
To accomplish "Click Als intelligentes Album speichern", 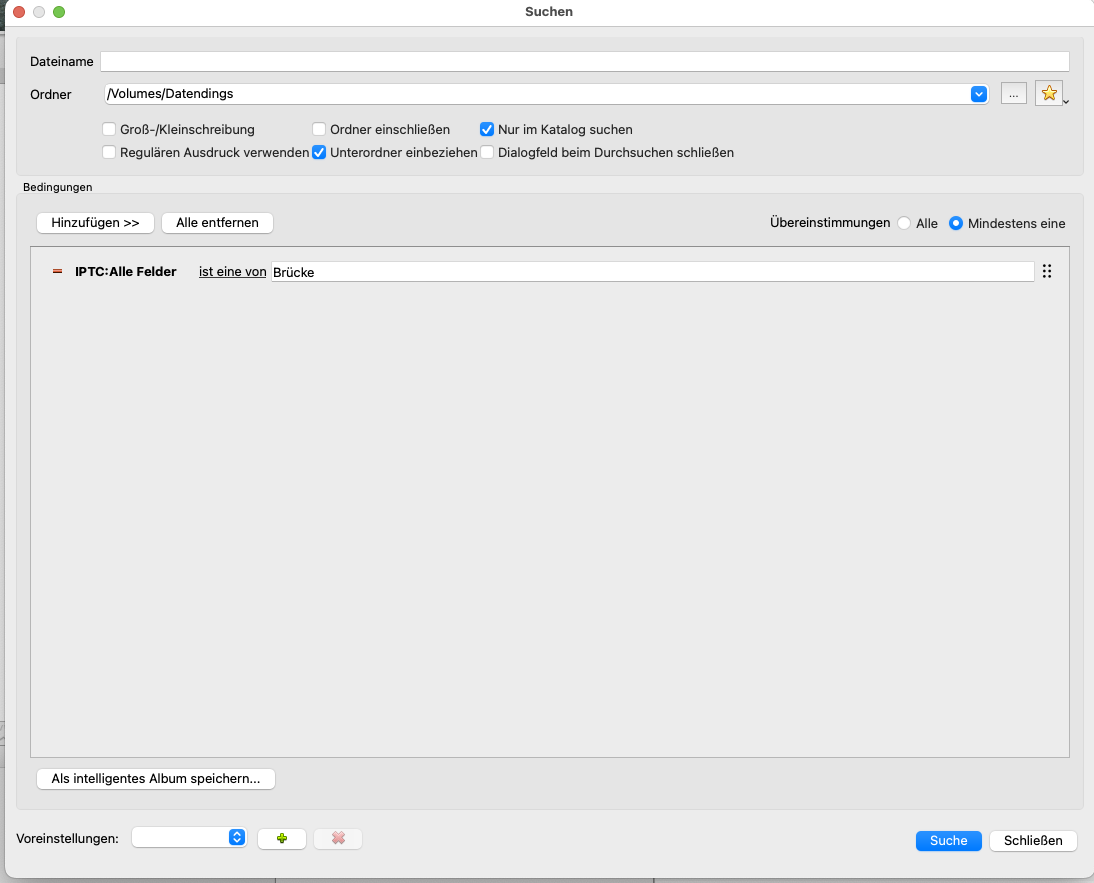I will tap(156, 778).
